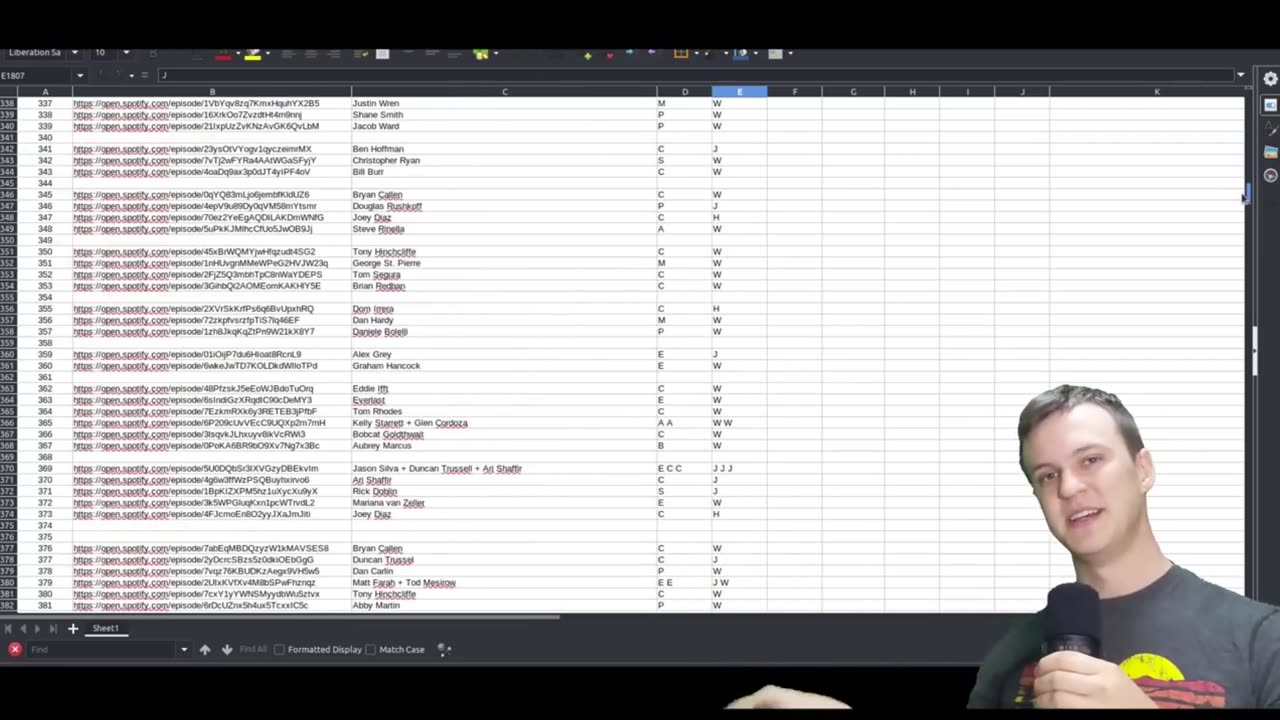This screenshot has width=1280, height=720.
Task: Select cell with 'Mariana van Zeller'
Action: tap(388, 503)
